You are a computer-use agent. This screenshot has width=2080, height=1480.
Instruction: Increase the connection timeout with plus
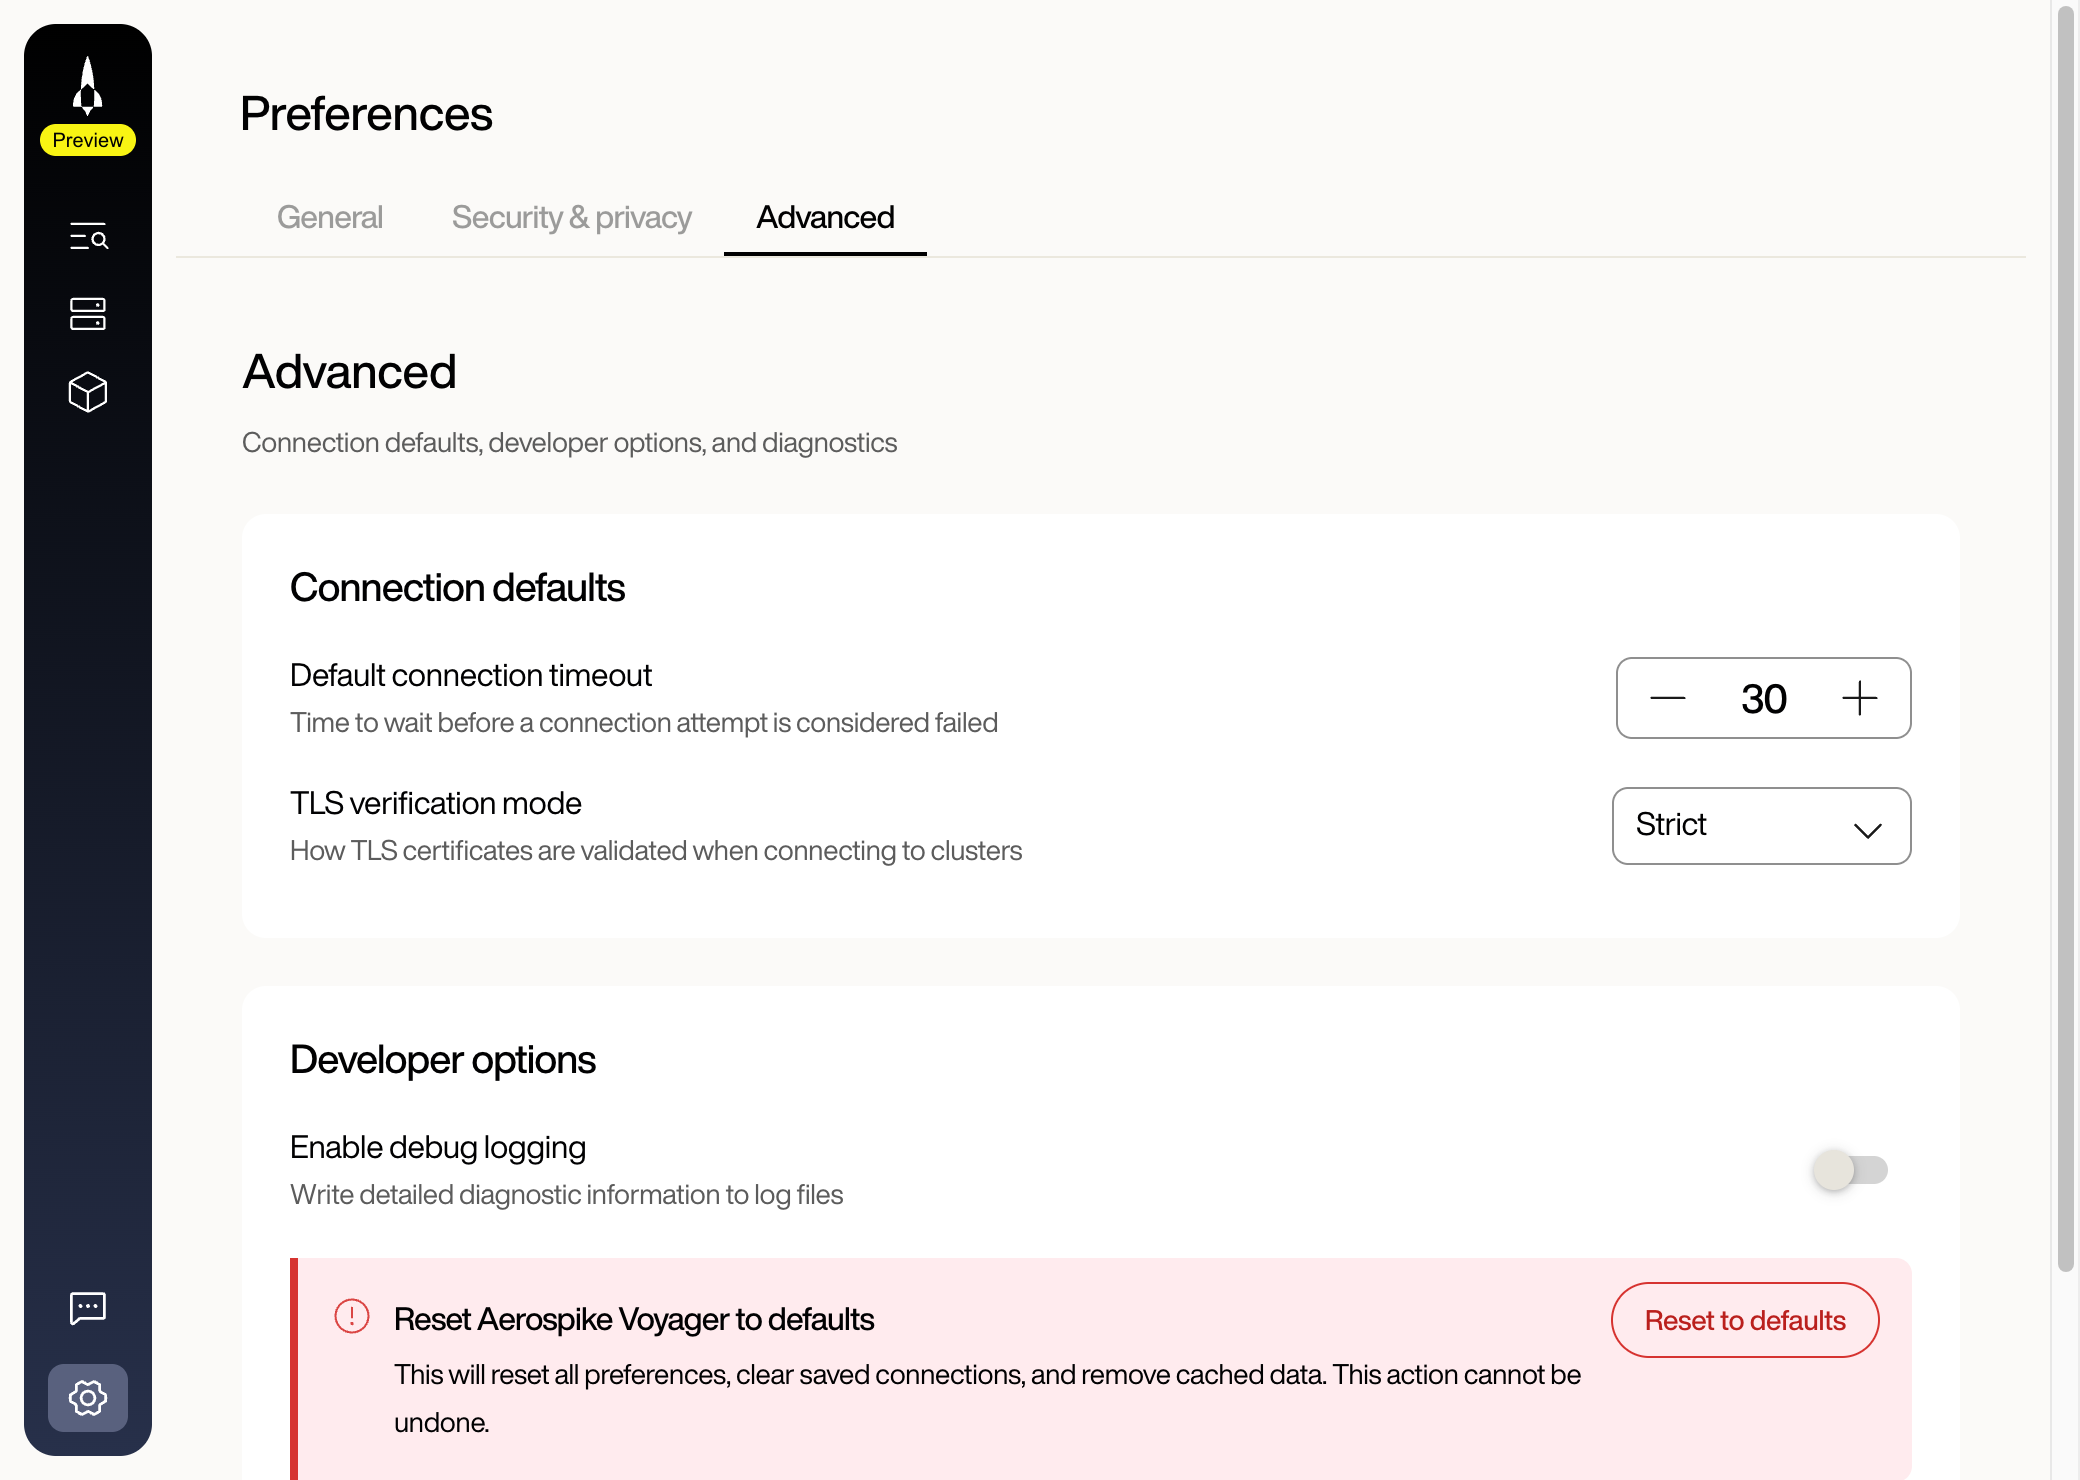(1860, 698)
